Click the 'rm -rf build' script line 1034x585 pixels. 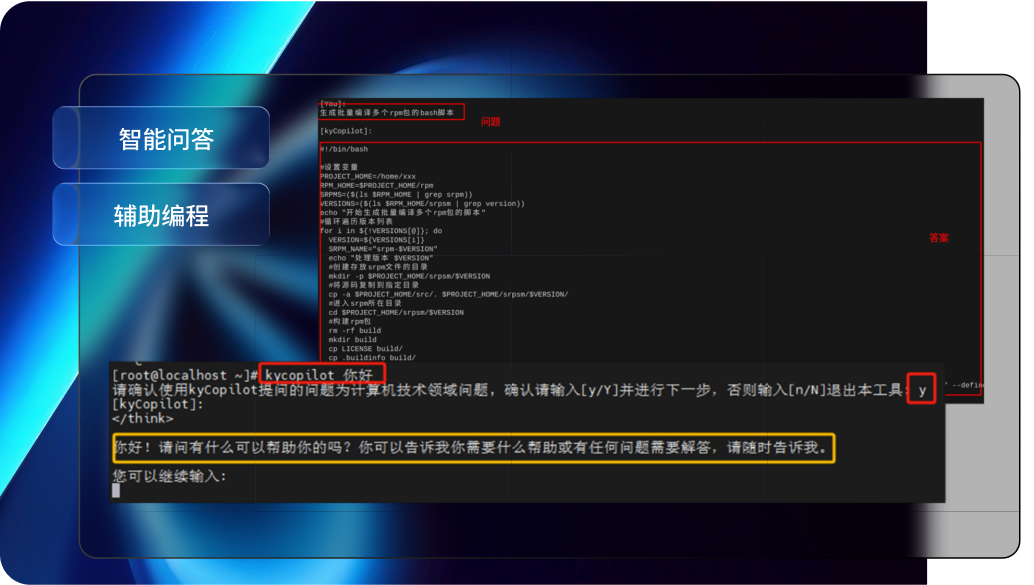[354, 330]
